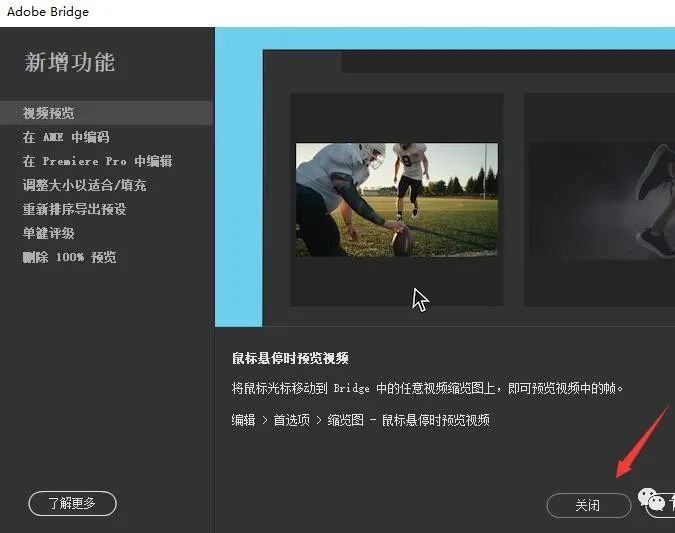
Task: Select 在 Premiere Pro 中编辑 entry
Action: point(97,161)
